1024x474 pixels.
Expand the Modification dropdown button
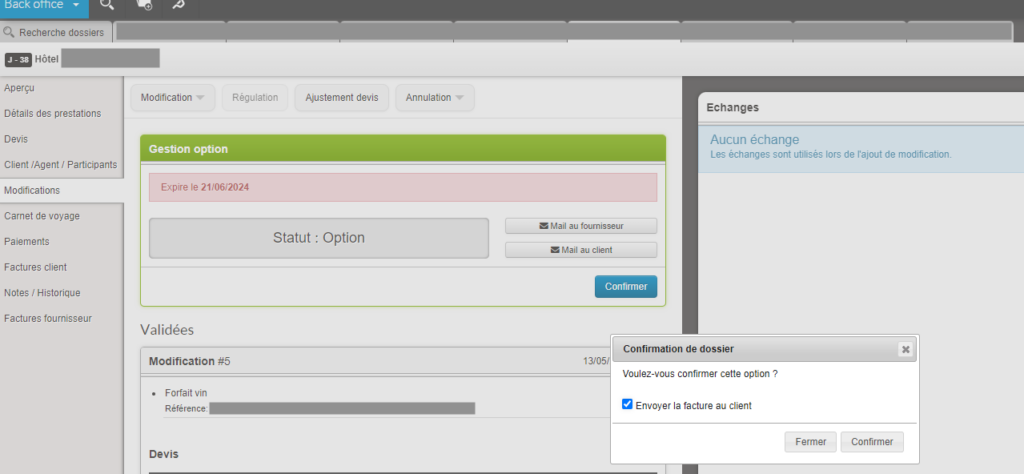(x=172, y=98)
